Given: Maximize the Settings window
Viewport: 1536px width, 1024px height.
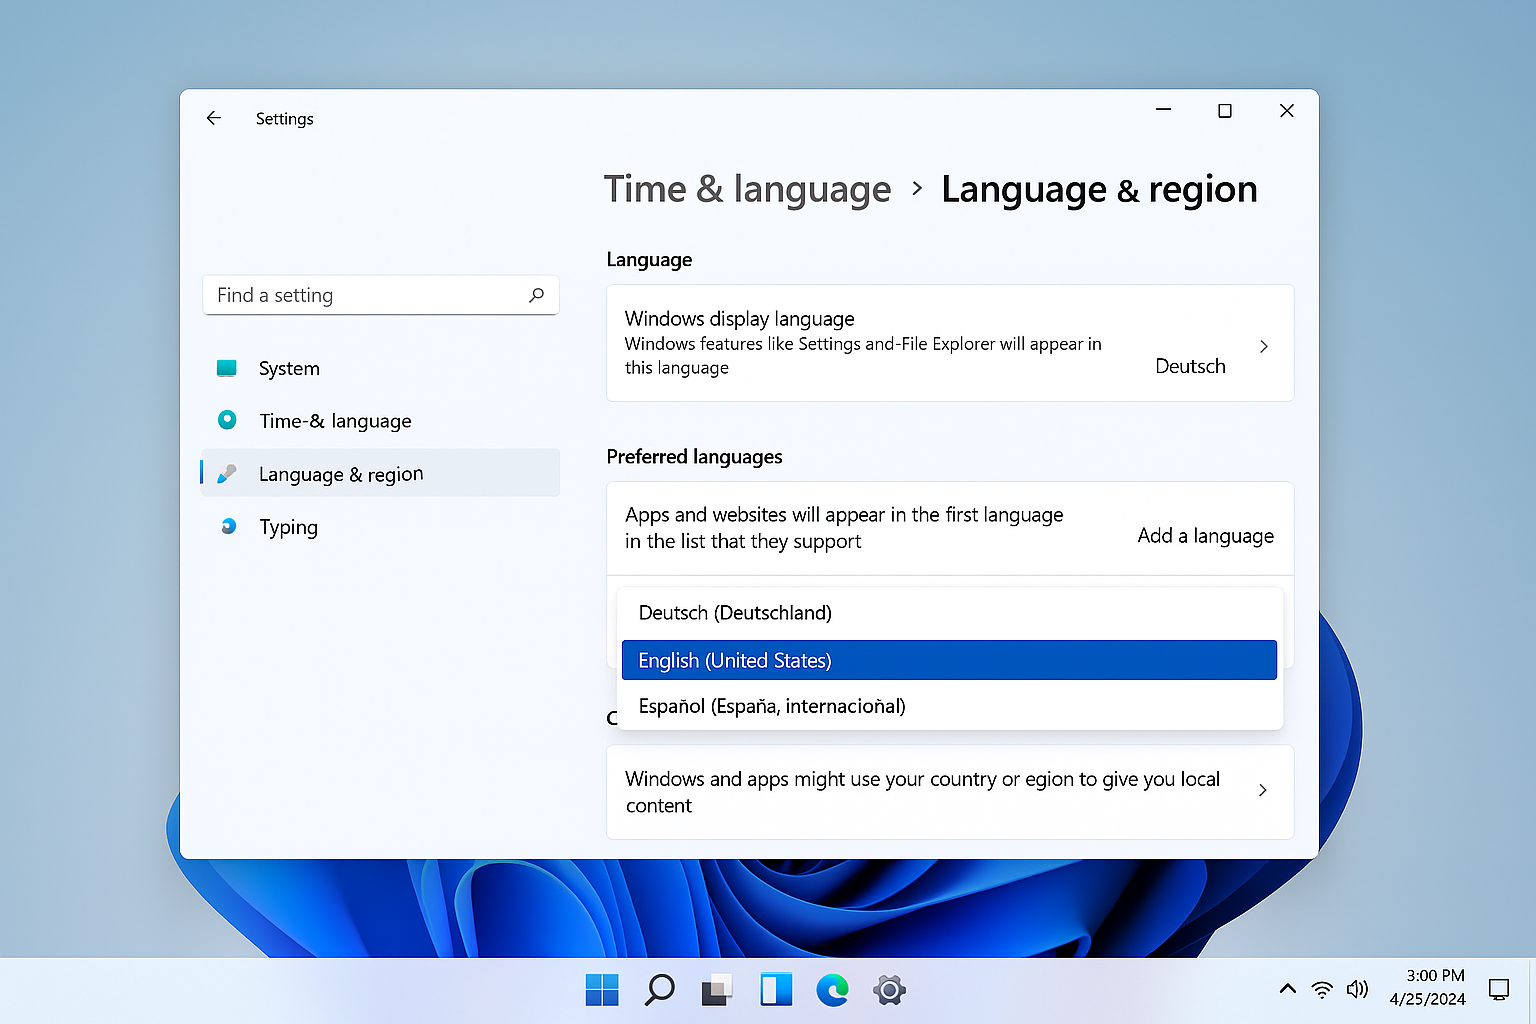Looking at the screenshot, I should [1224, 111].
